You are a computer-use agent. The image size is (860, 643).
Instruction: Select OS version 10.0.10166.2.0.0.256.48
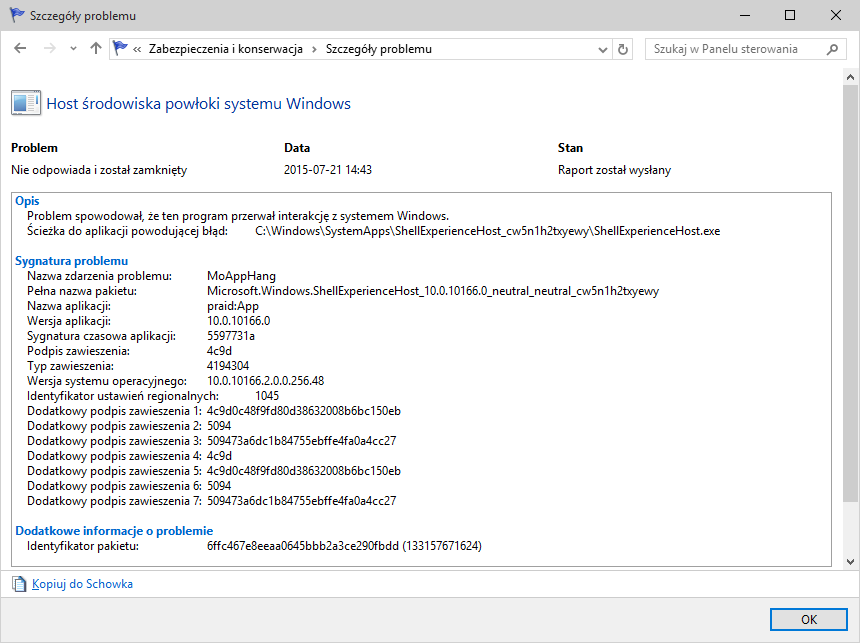coord(265,381)
